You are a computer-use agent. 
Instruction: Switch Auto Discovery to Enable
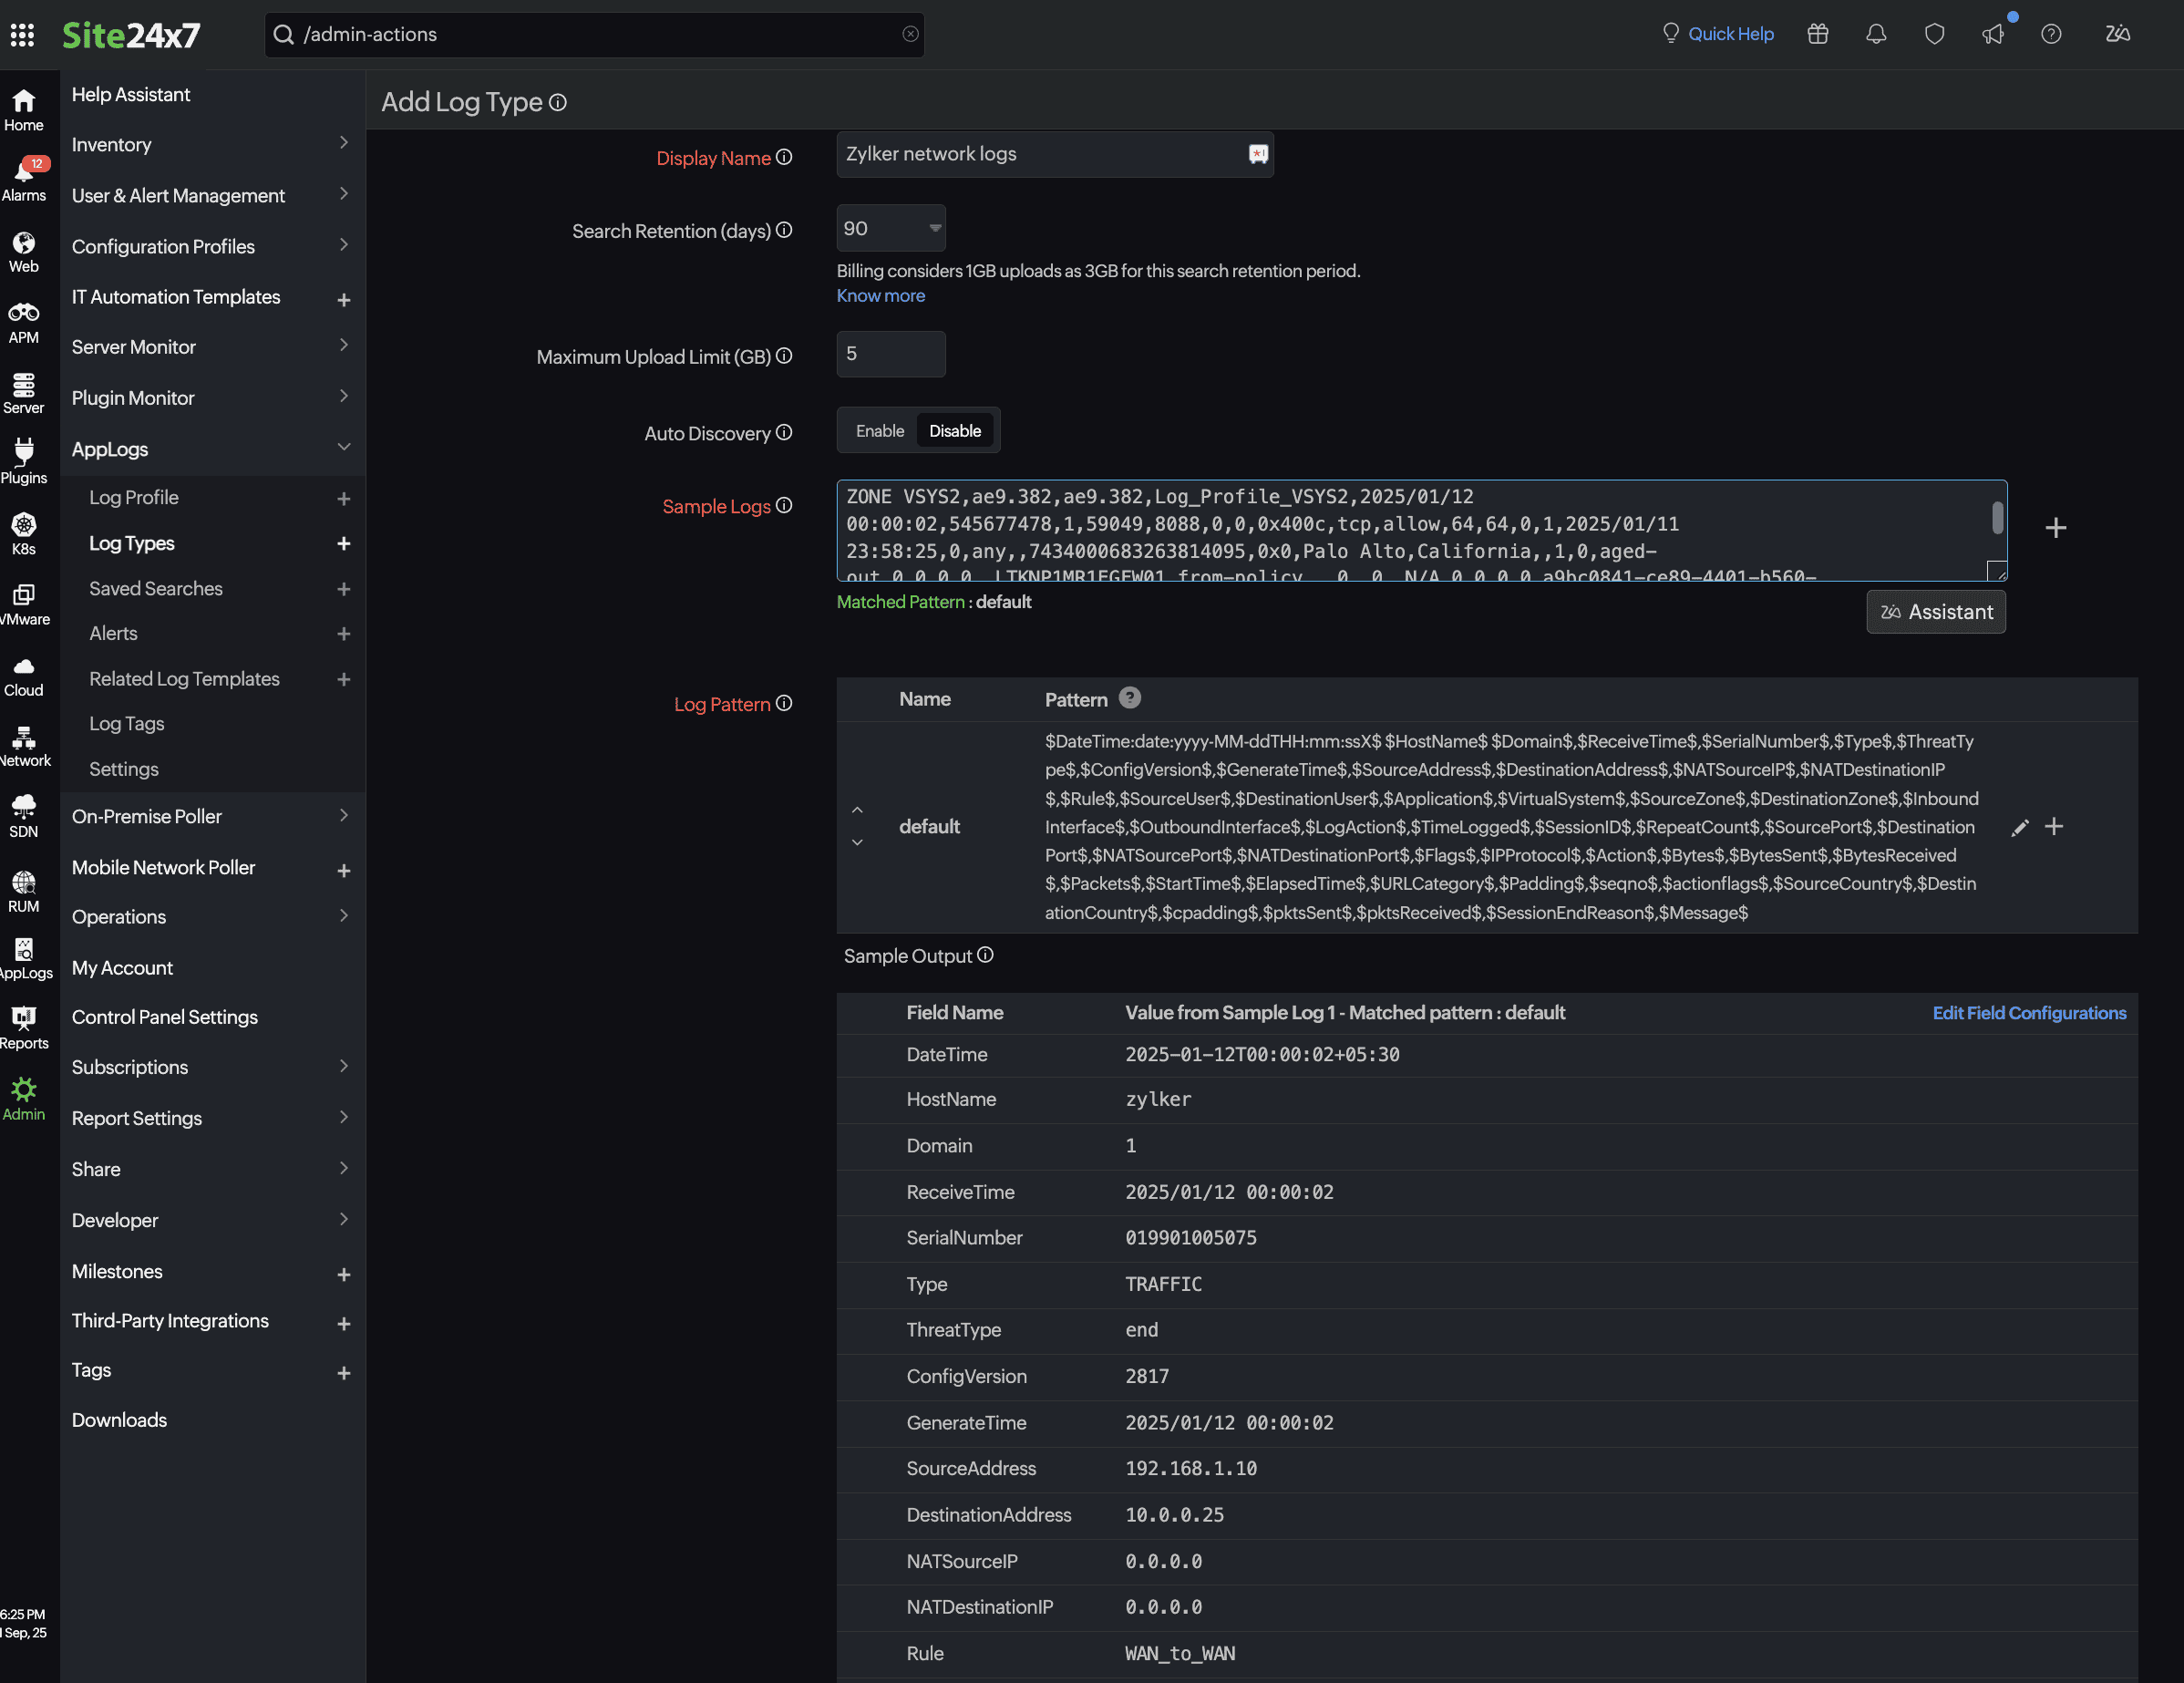click(879, 430)
